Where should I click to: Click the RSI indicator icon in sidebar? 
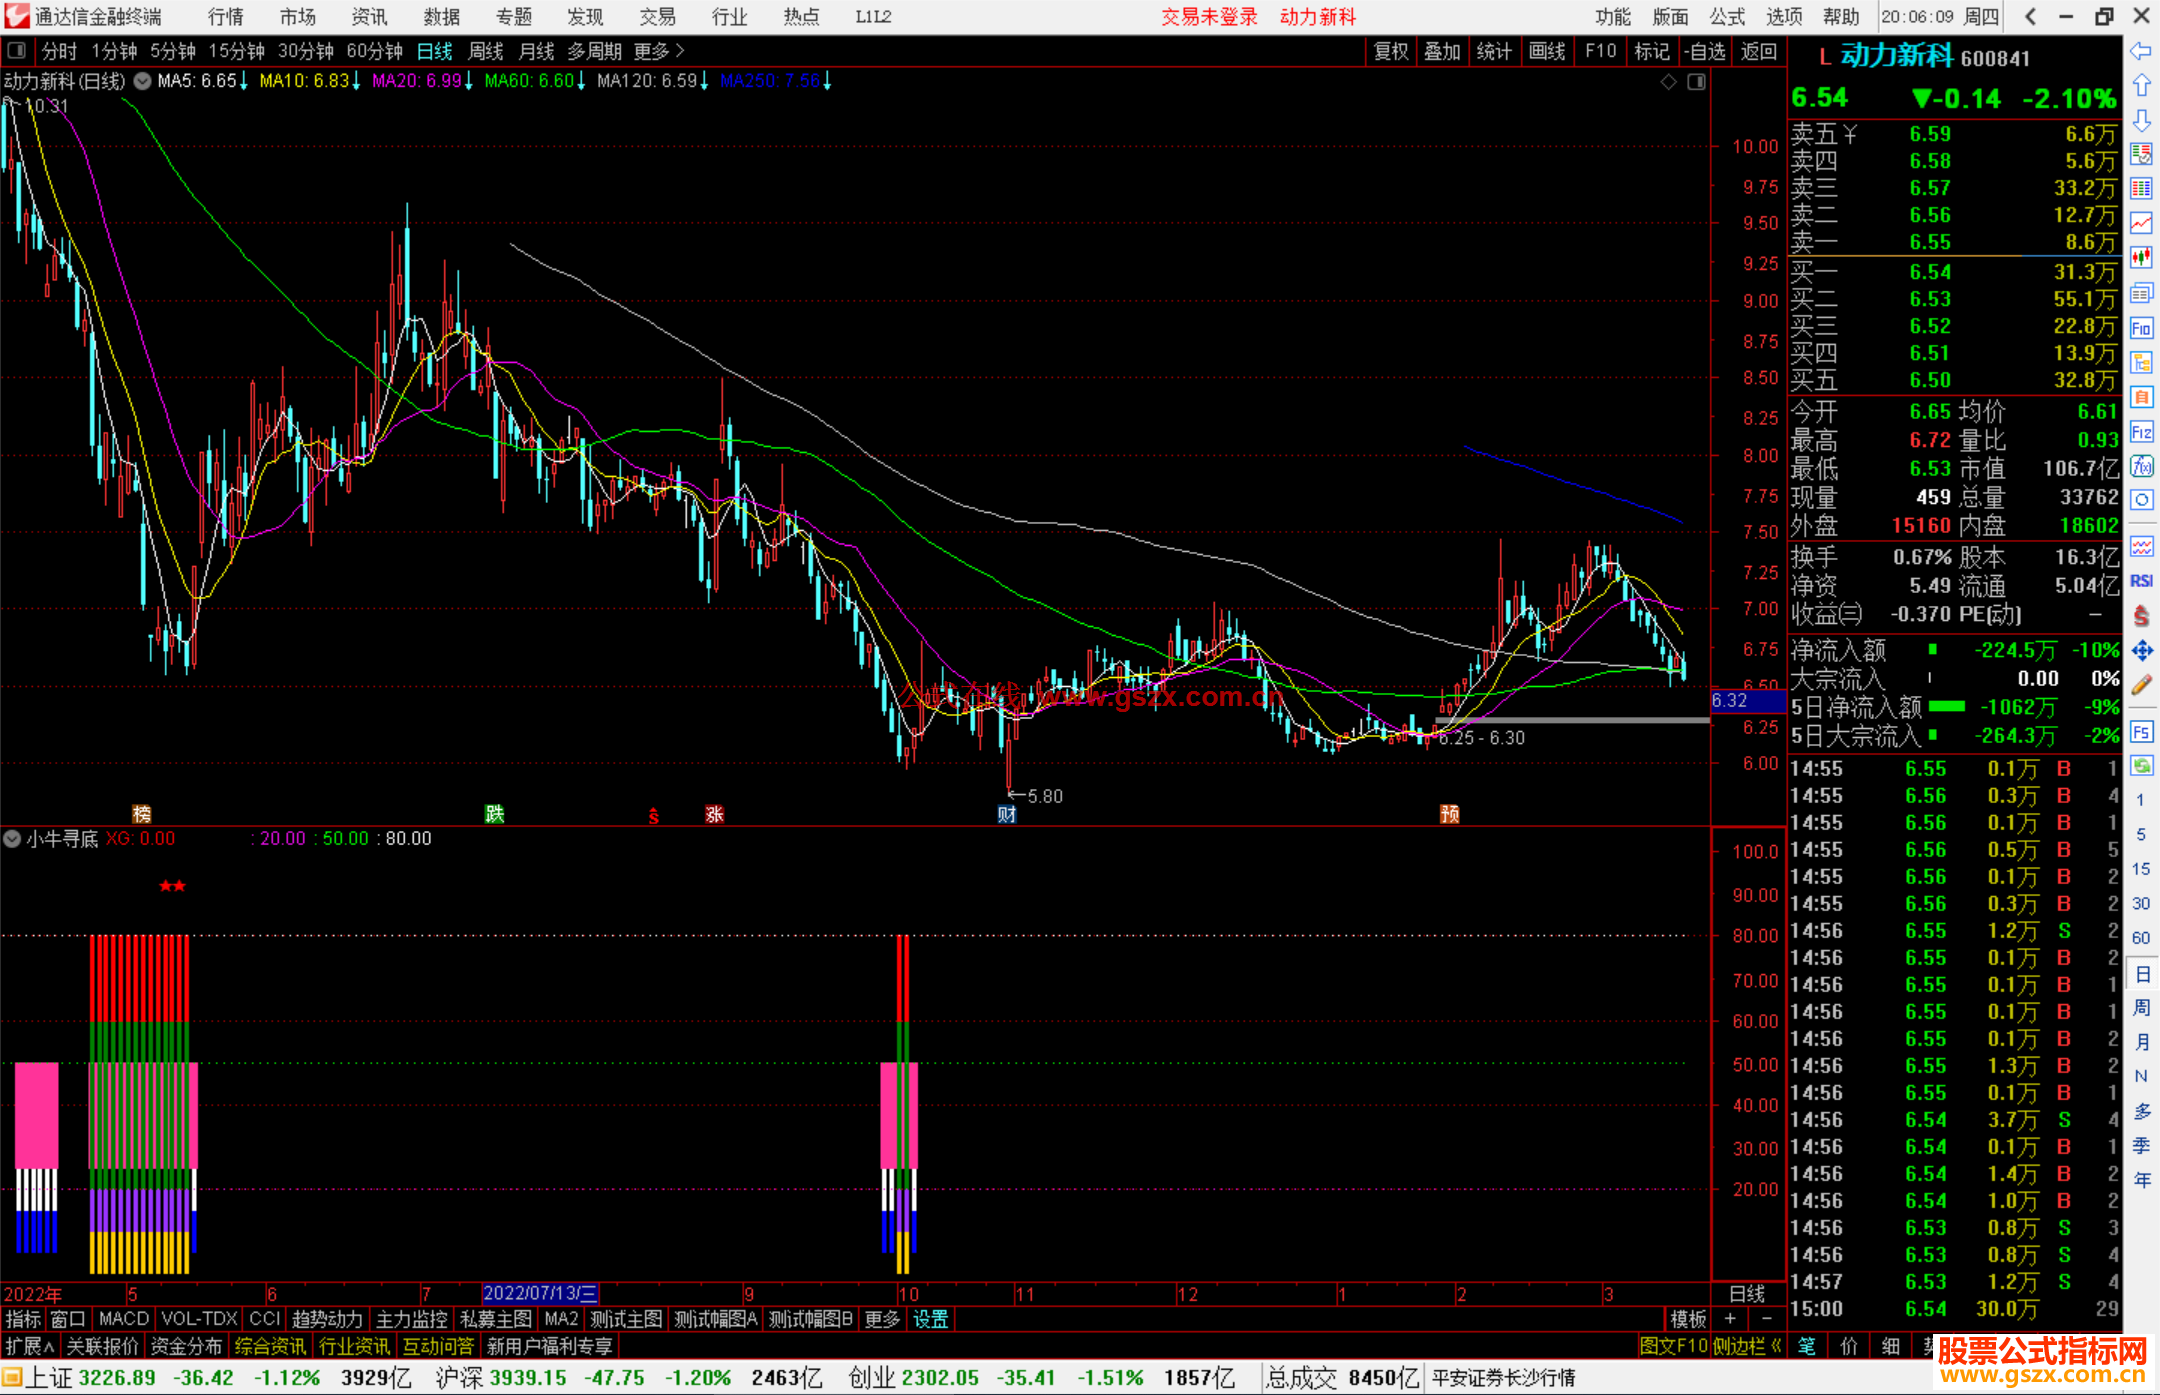[2141, 581]
